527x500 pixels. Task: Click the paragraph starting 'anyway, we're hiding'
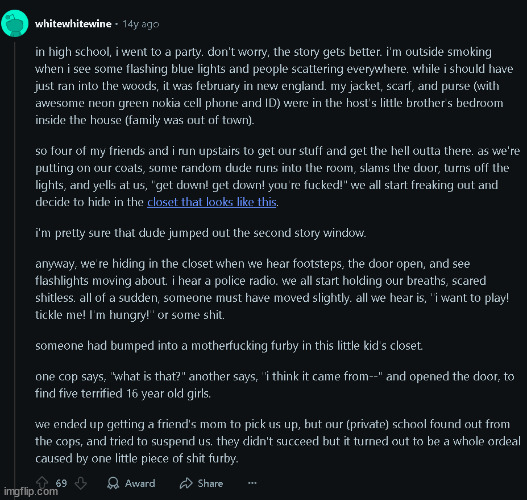272,289
